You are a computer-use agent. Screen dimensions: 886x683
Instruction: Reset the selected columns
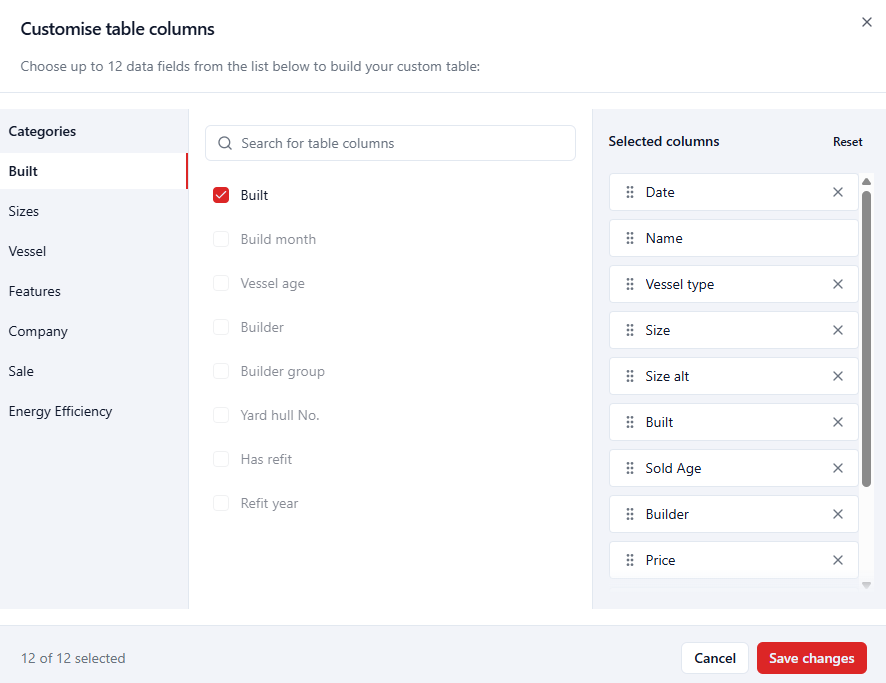(x=847, y=142)
